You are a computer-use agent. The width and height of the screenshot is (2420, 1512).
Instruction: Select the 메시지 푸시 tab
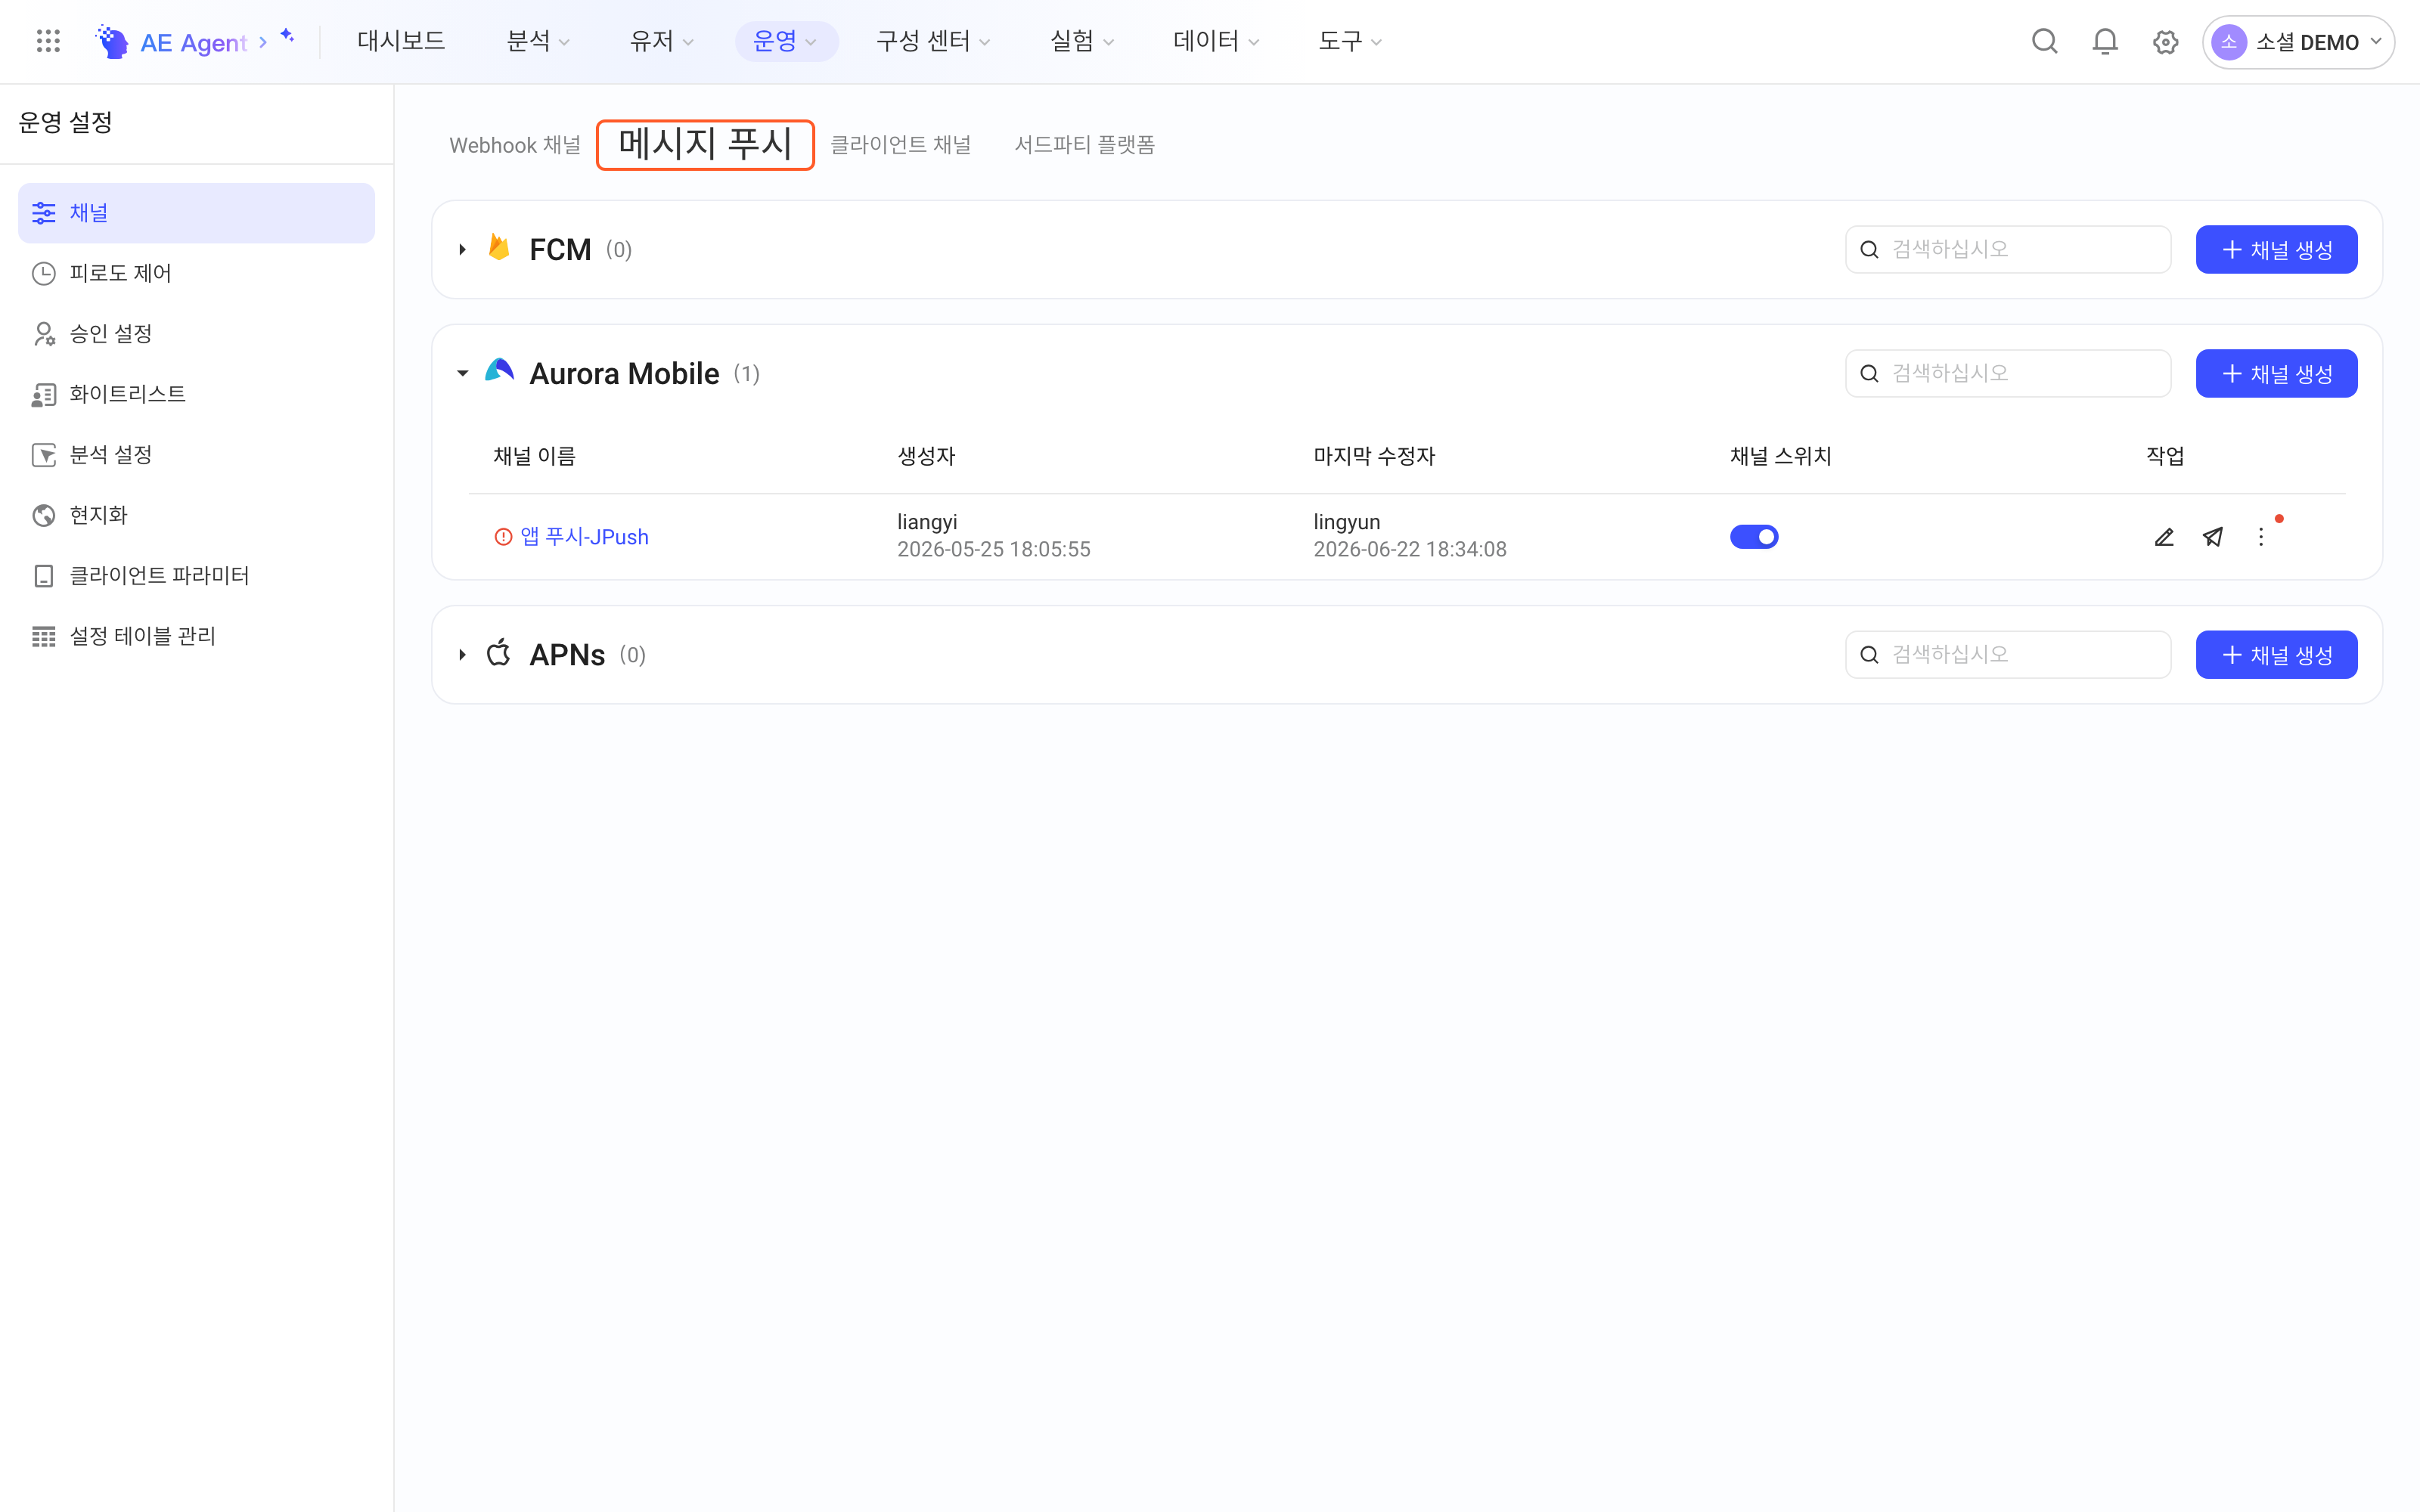705,144
